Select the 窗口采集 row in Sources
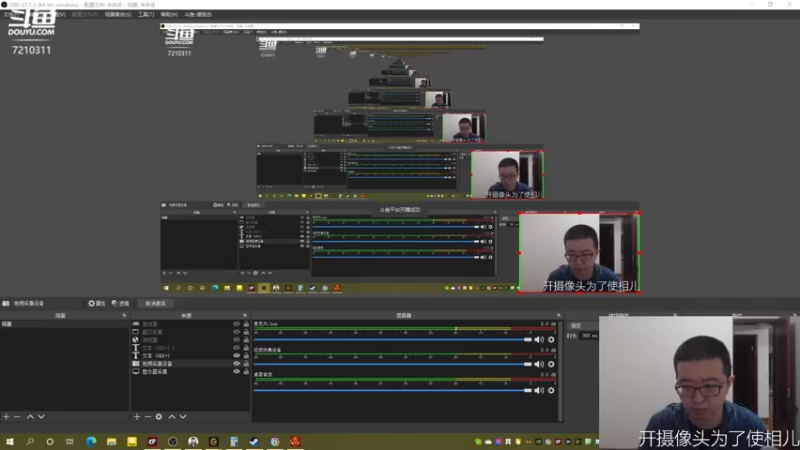This screenshot has height=450, width=800. tap(190, 332)
